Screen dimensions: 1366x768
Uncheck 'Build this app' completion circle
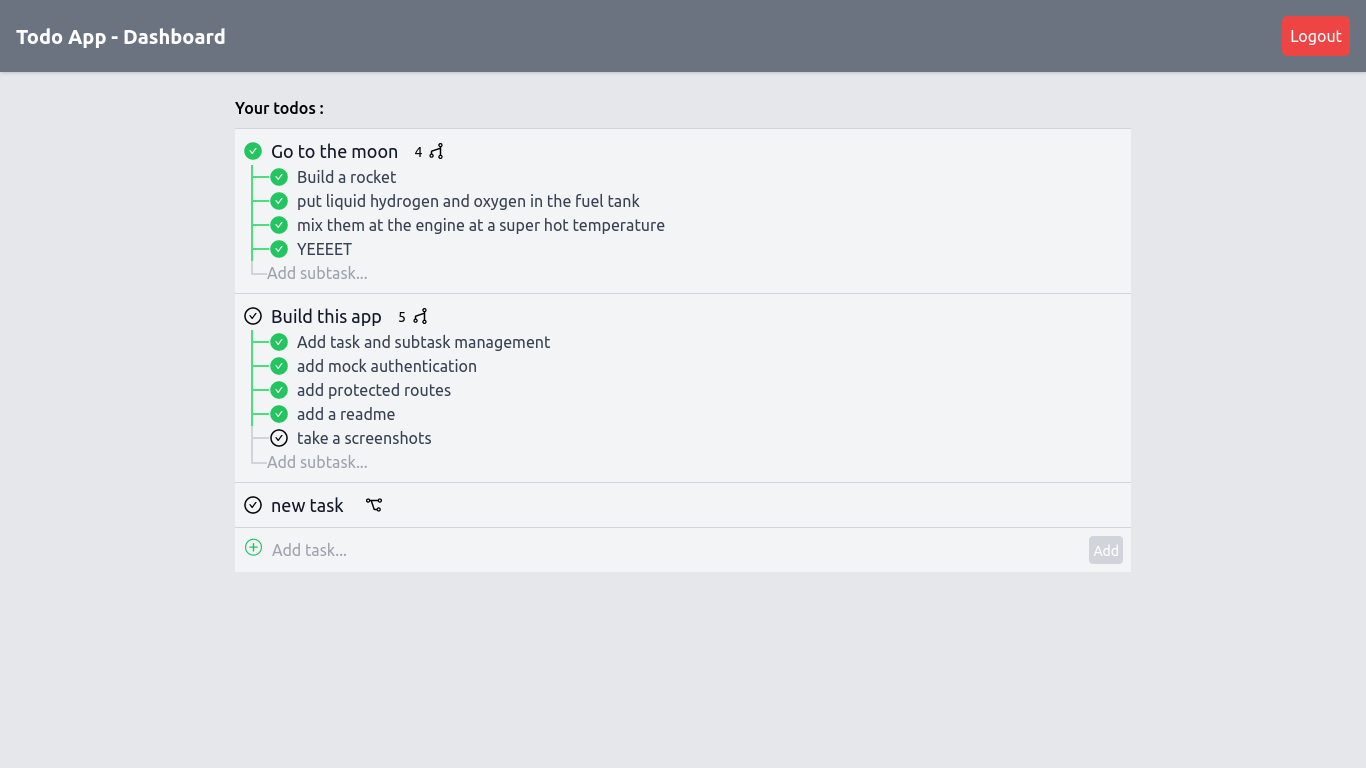click(x=253, y=315)
